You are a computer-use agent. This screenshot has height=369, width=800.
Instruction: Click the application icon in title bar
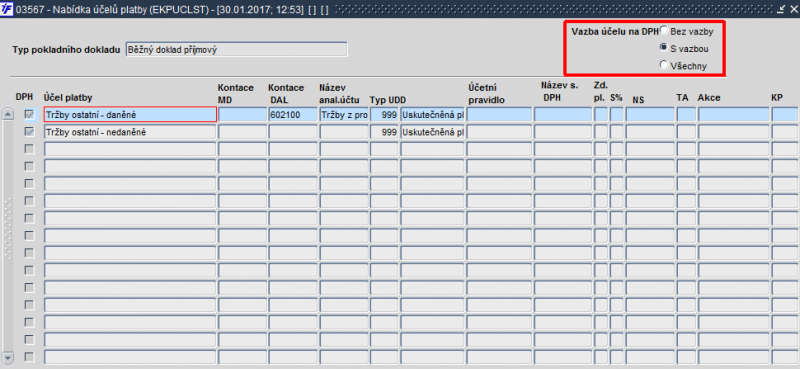coord(7,9)
